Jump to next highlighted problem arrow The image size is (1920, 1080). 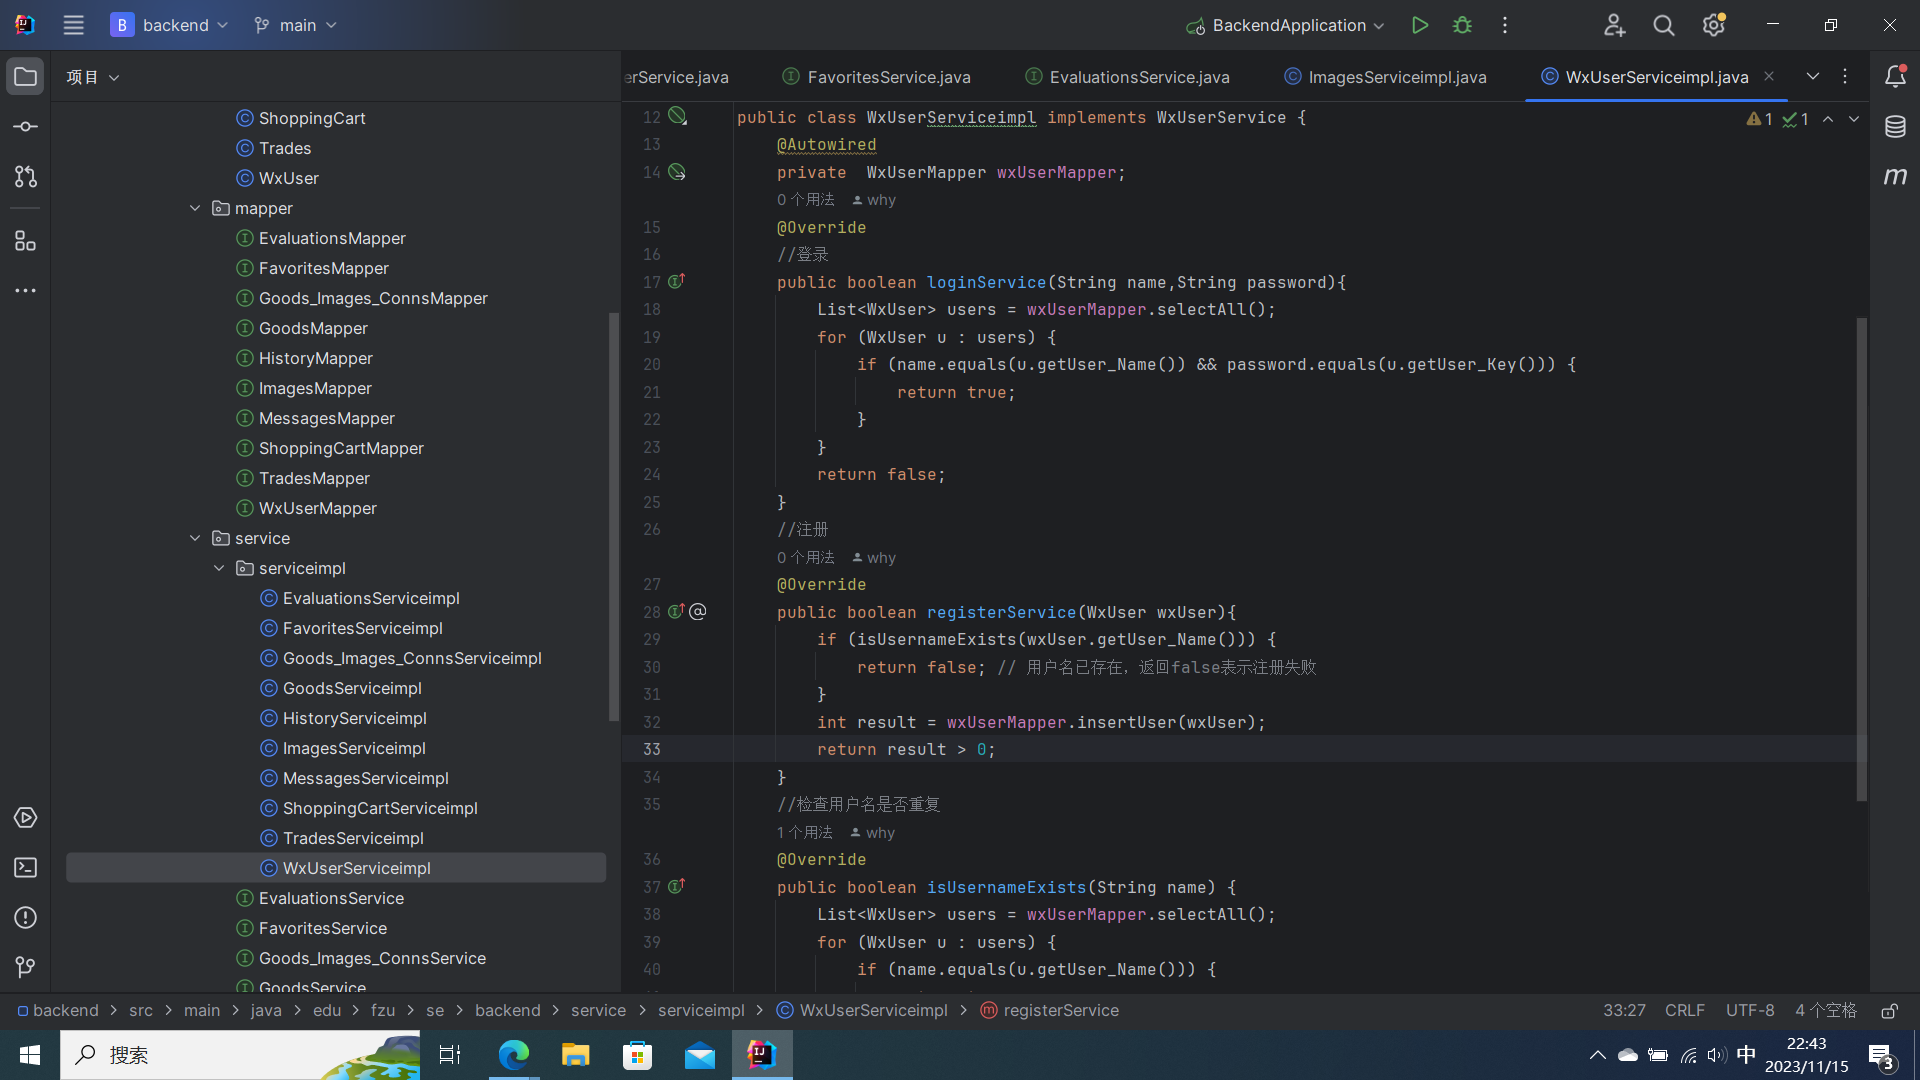(1854, 119)
